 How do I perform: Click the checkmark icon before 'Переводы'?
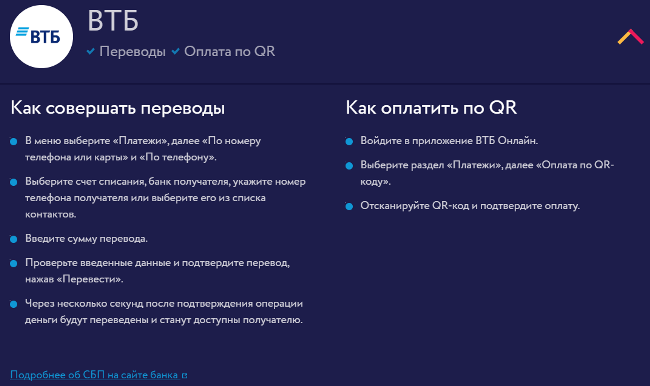pyautogui.click(x=91, y=51)
